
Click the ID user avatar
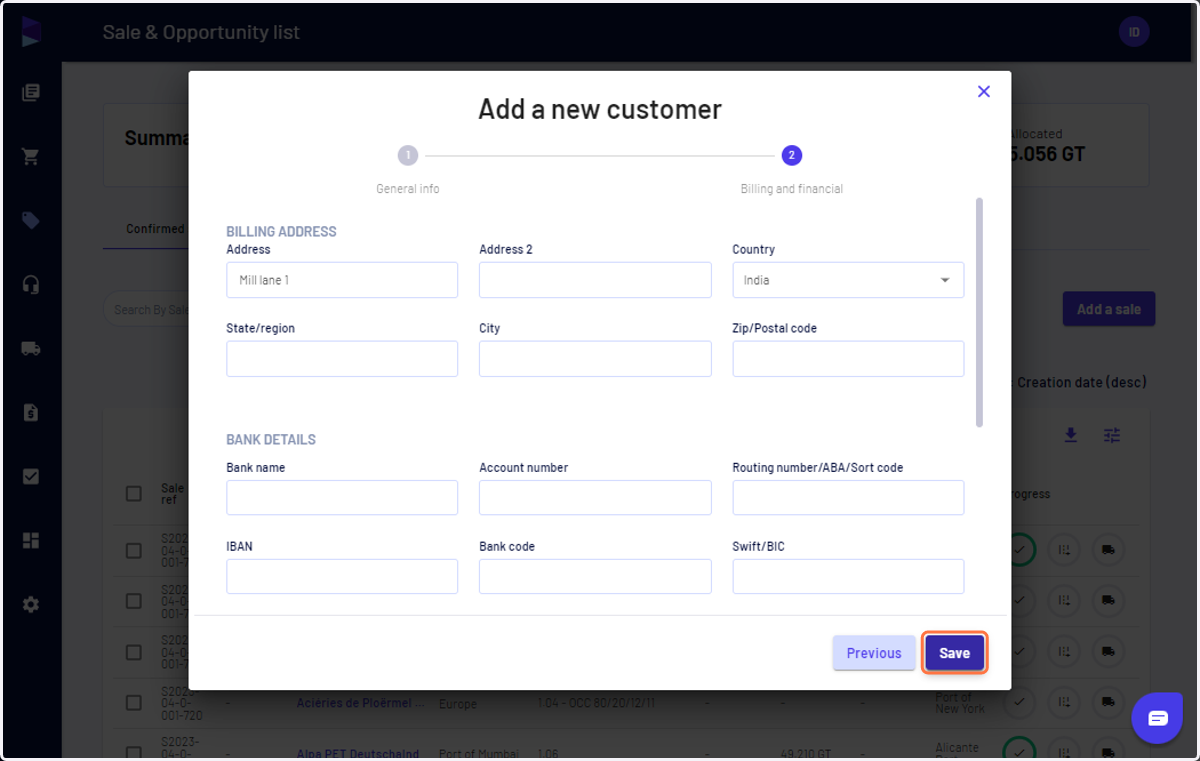point(1134,32)
